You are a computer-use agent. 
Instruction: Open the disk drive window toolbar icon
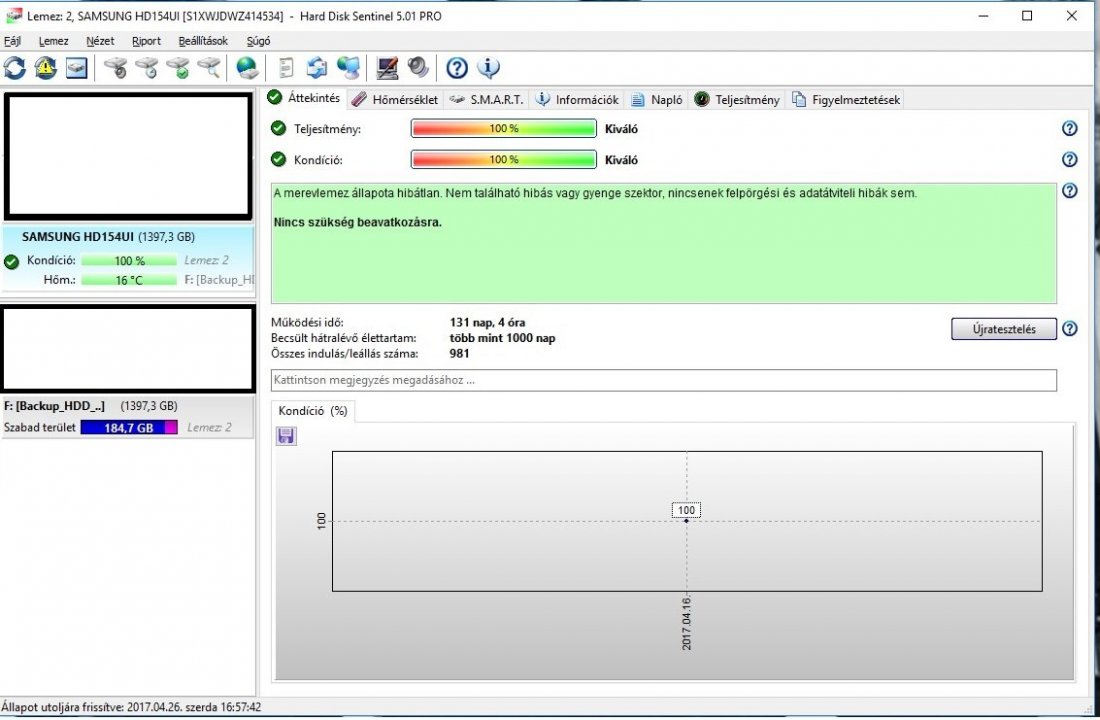(x=76, y=68)
